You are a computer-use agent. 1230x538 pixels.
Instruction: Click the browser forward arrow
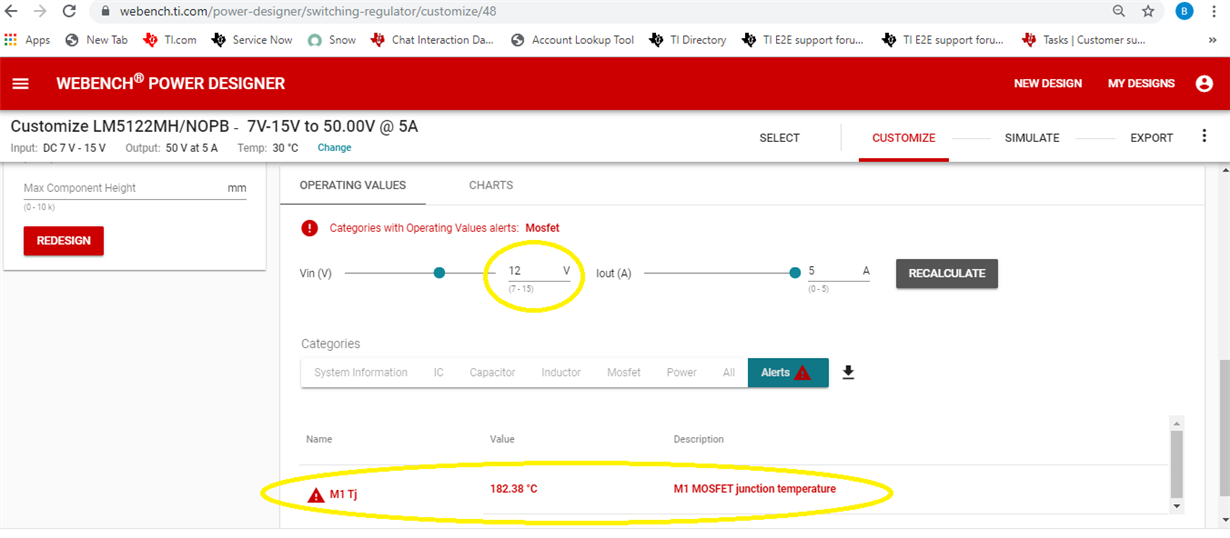pyautogui.click(x=40, y=11)
